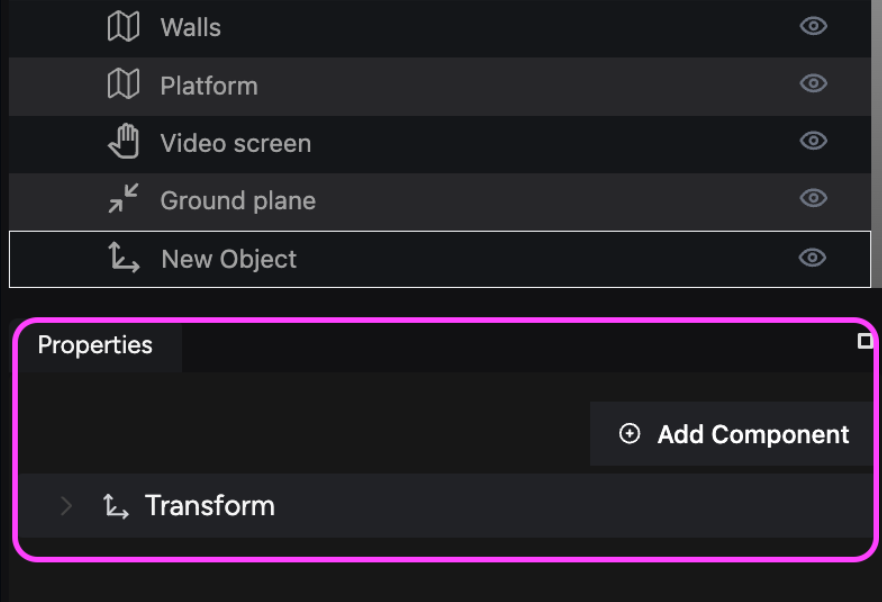
Task: Open the Properties tab
Action: [x=95, y=345]
